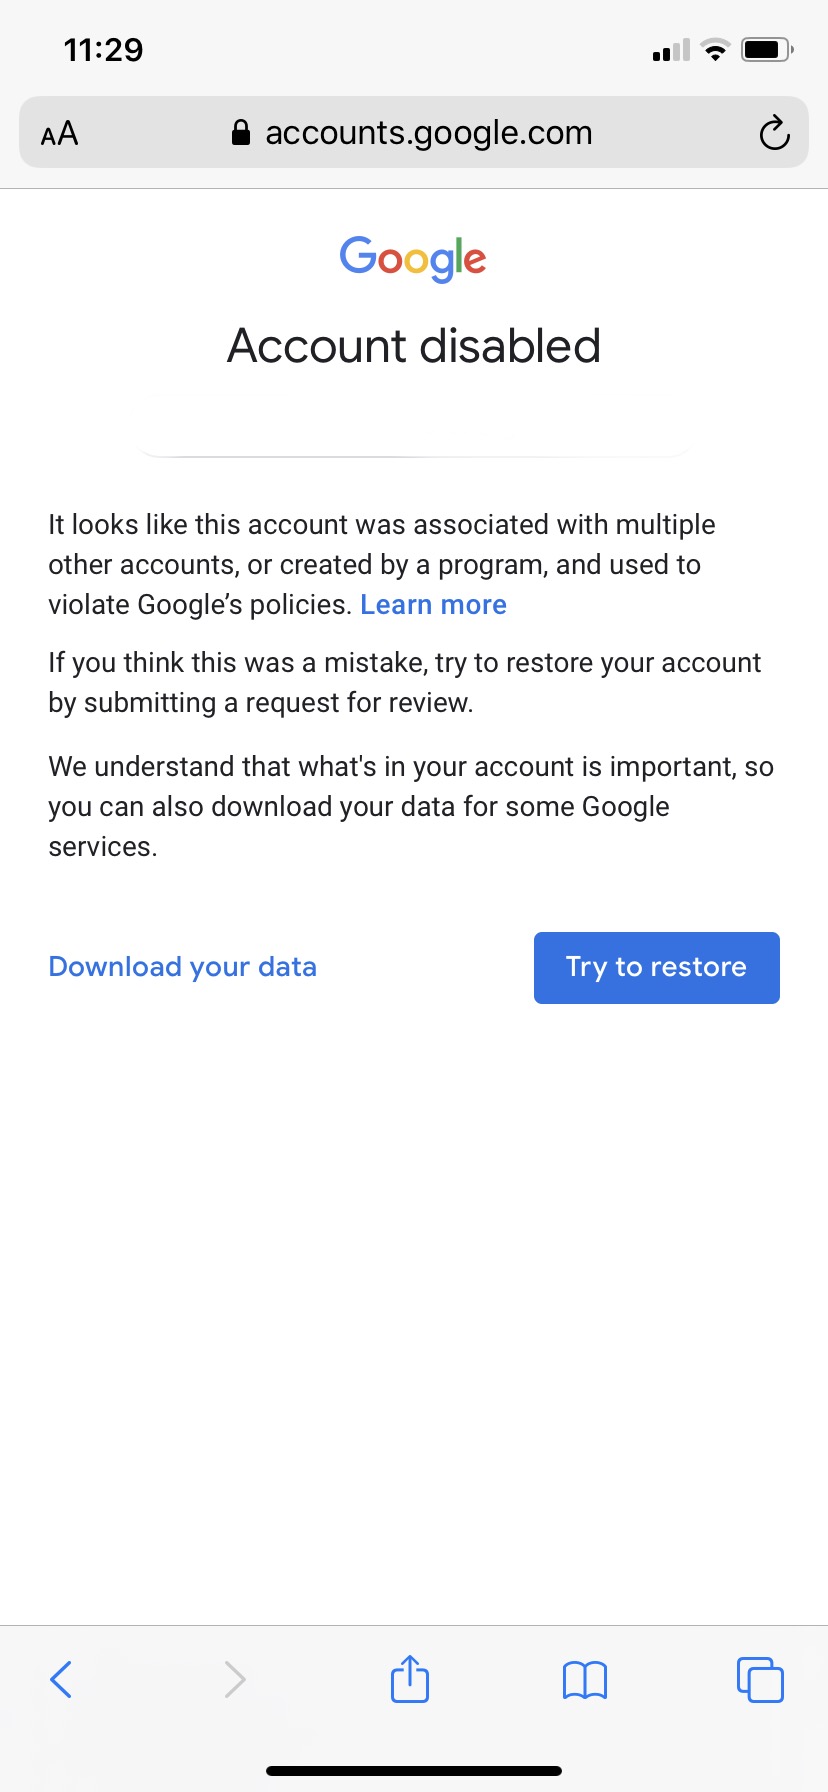The height and width of the screenshot is (1792, 828).
Task: Go back with the Safari back arrow
Action: [x=61, y=1679]
